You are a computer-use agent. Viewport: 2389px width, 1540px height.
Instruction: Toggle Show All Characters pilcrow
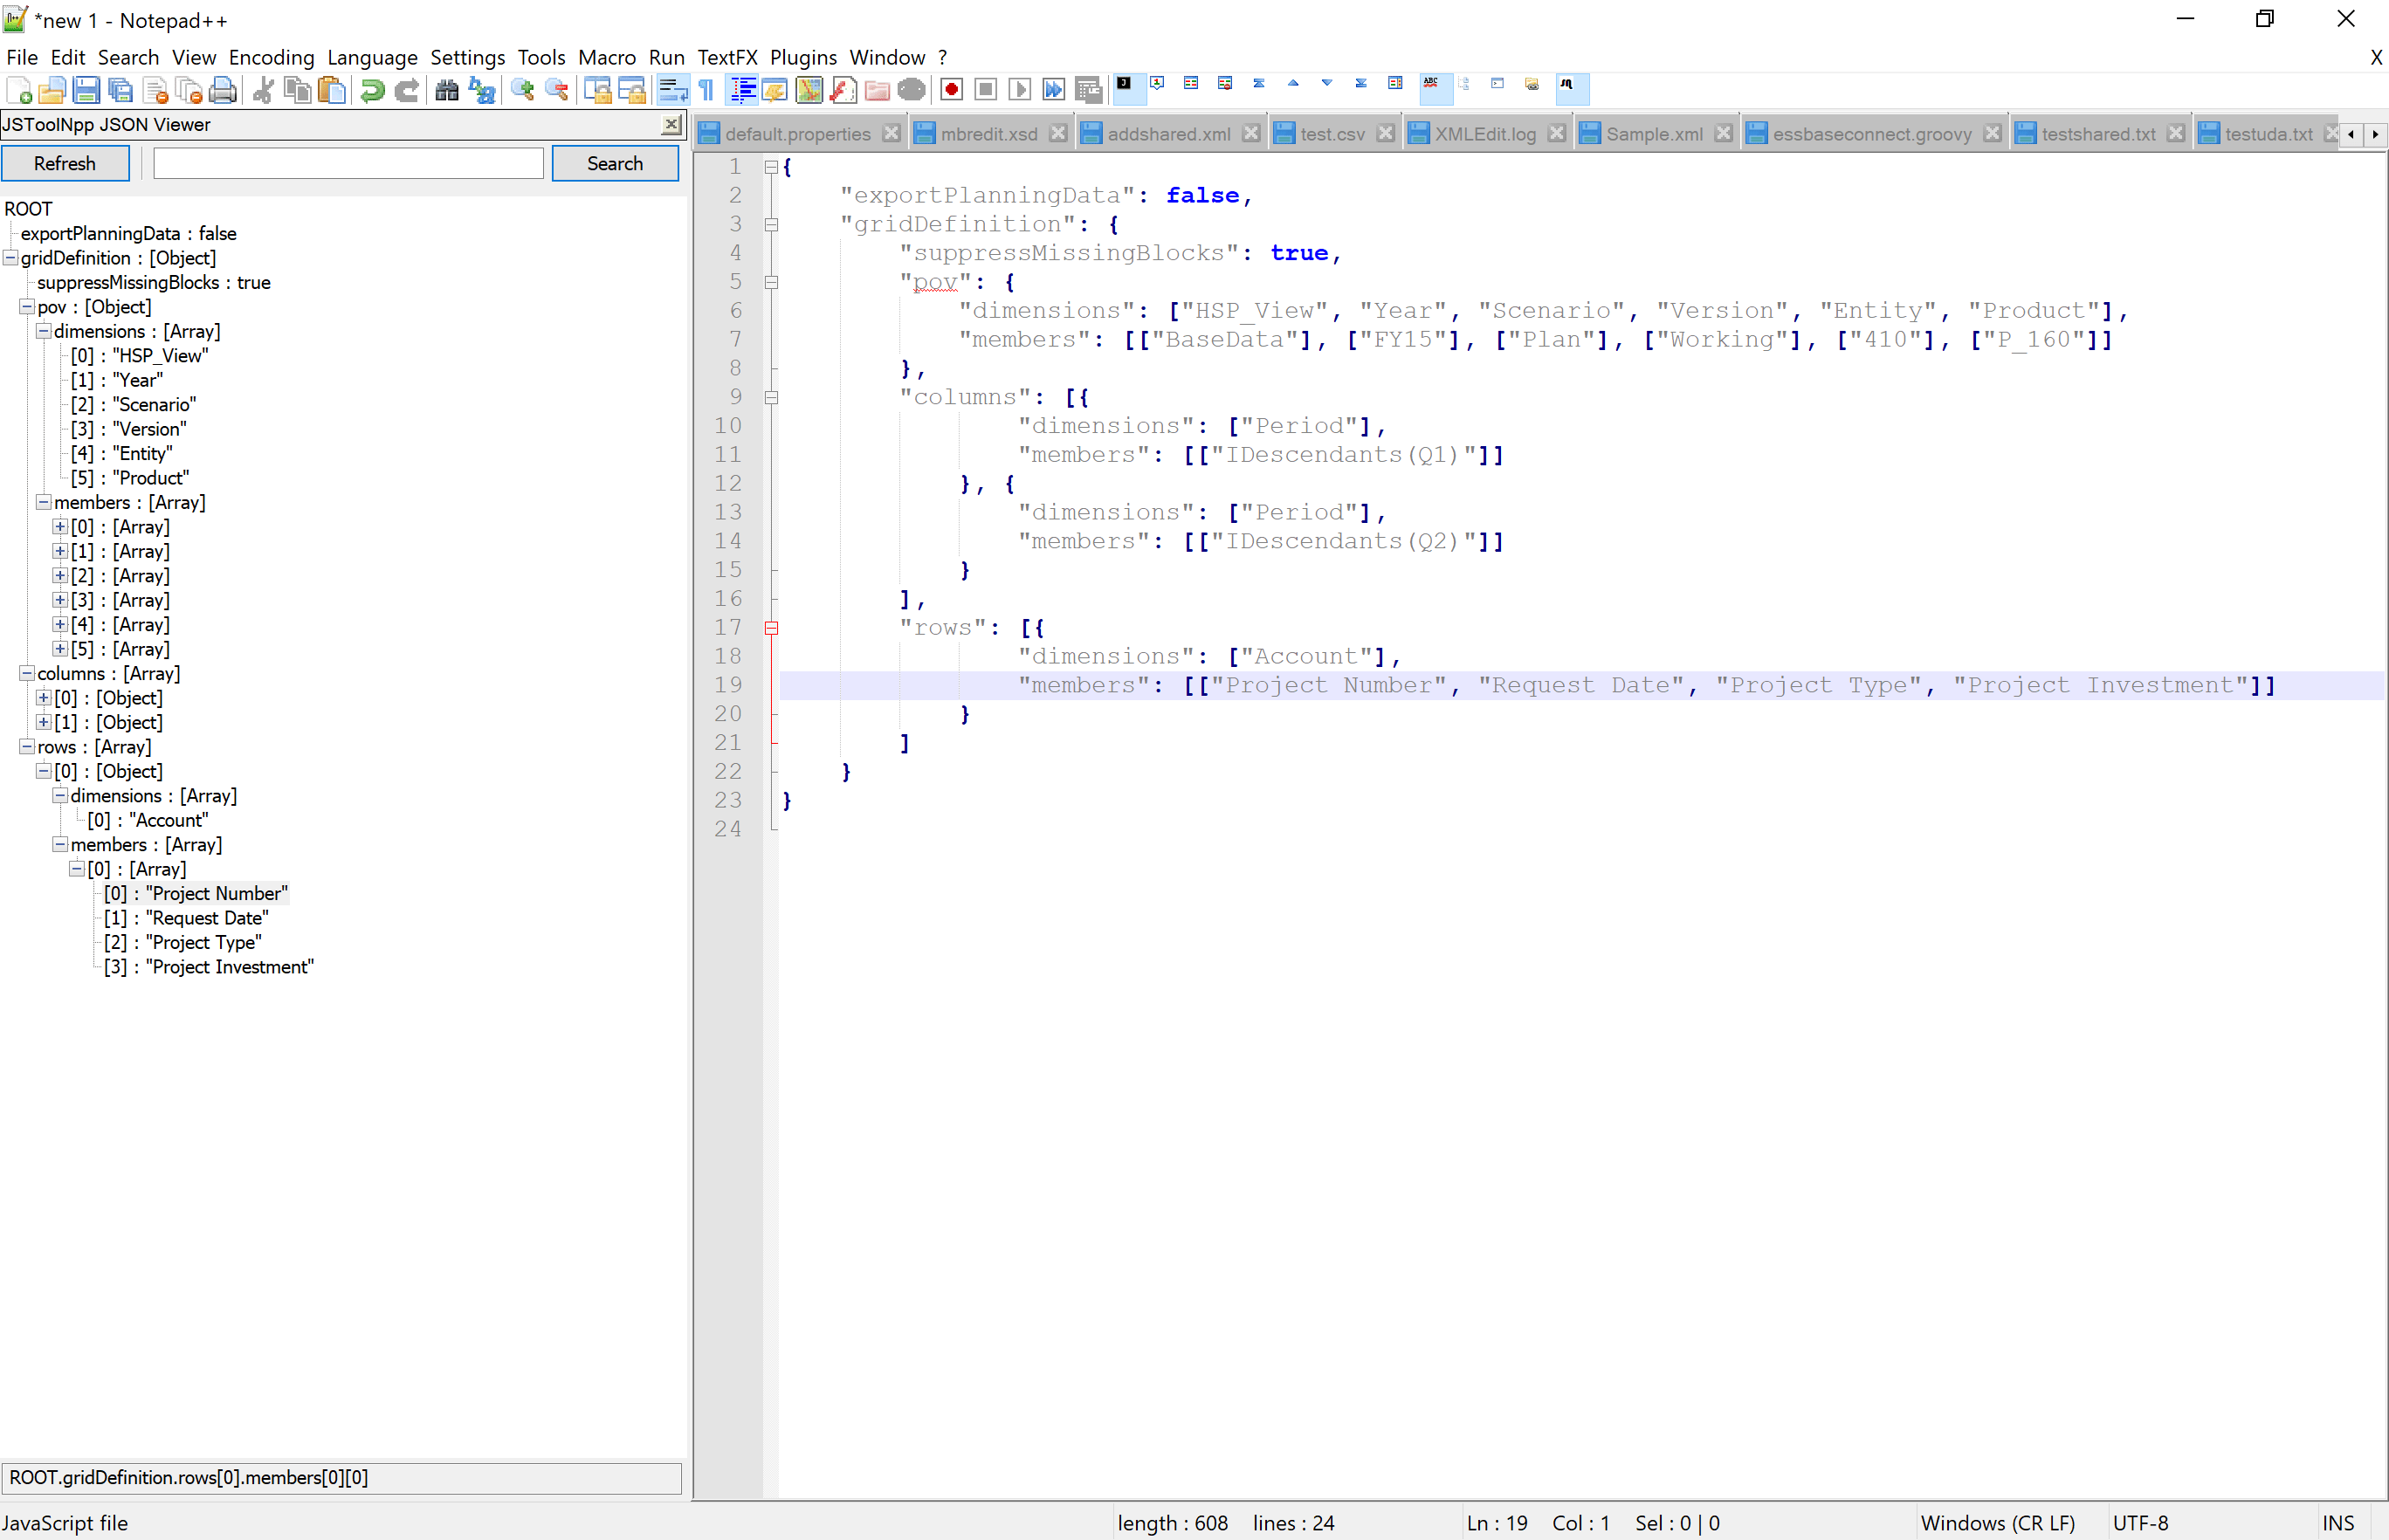[x=706, y=89]
